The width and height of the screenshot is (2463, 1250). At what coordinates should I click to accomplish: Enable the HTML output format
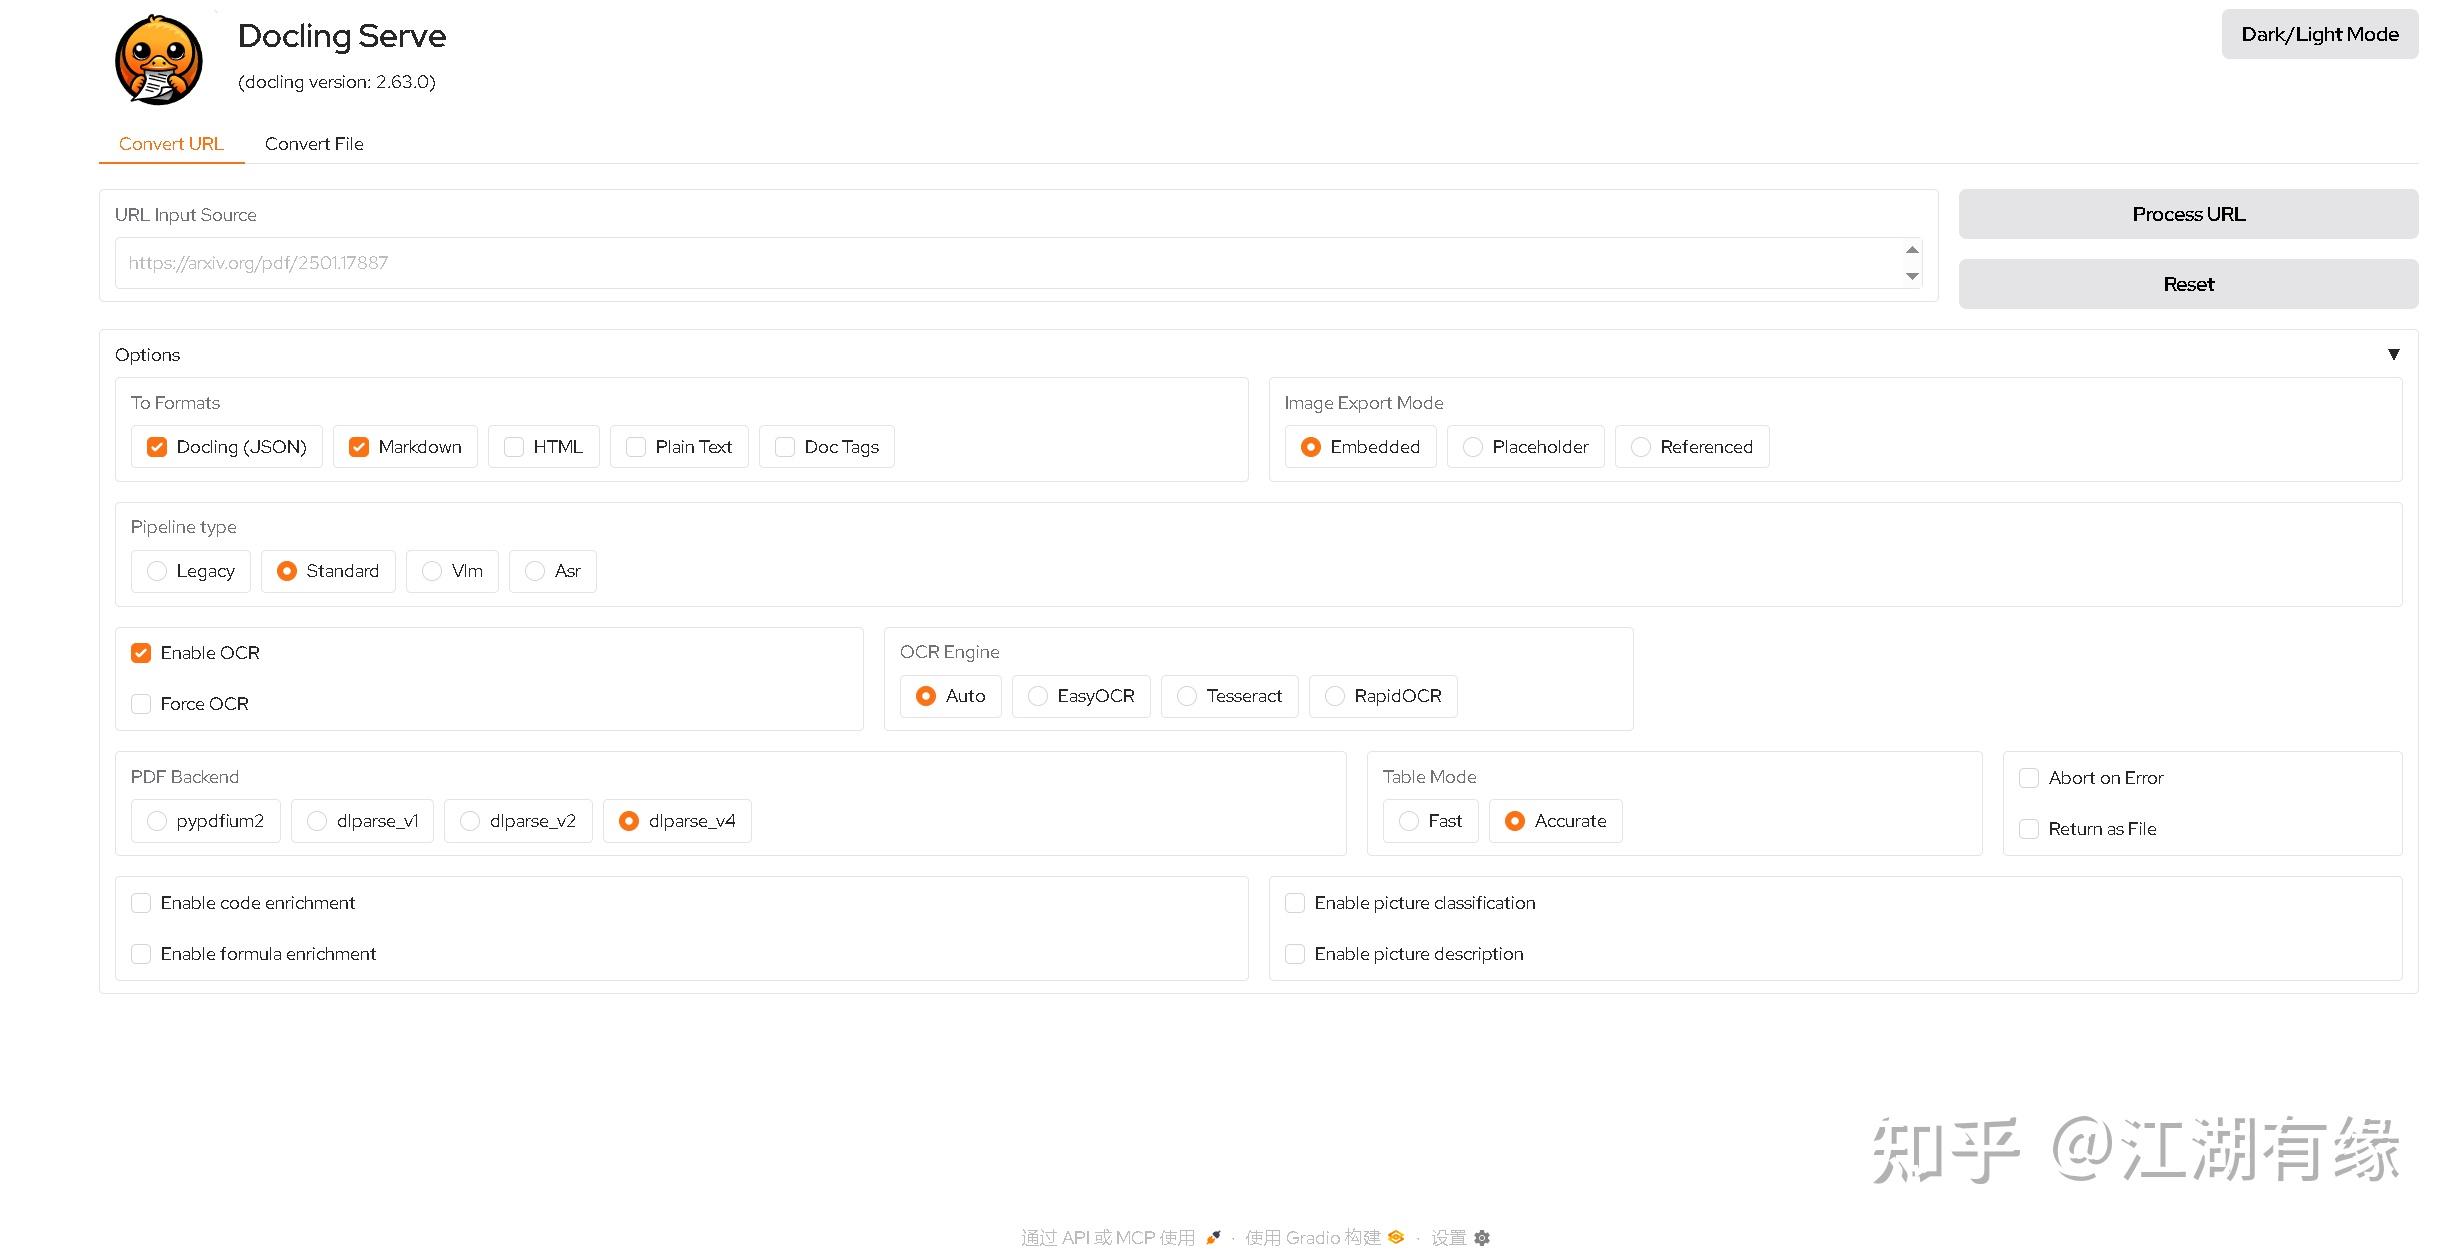coord(514,447)
